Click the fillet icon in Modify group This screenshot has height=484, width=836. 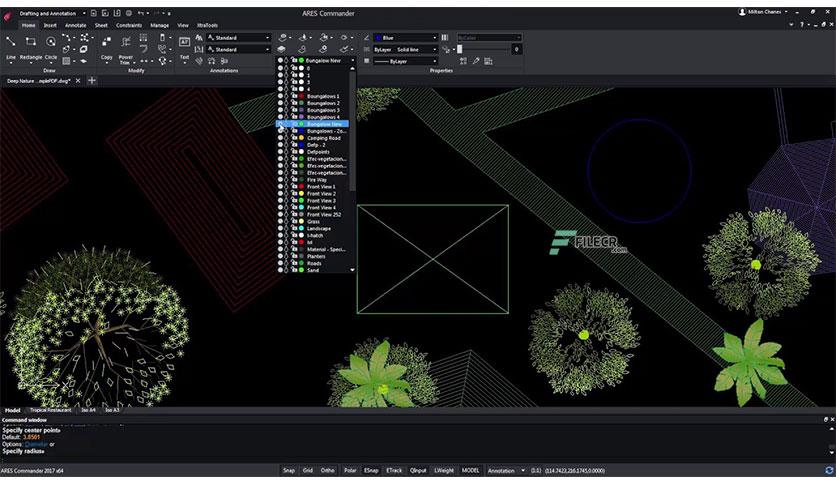143,49
